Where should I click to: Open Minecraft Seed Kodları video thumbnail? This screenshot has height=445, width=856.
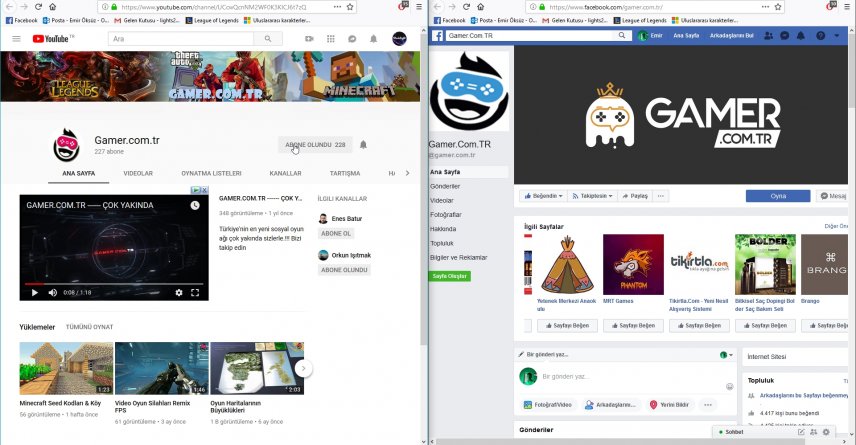tap(66, 369)
